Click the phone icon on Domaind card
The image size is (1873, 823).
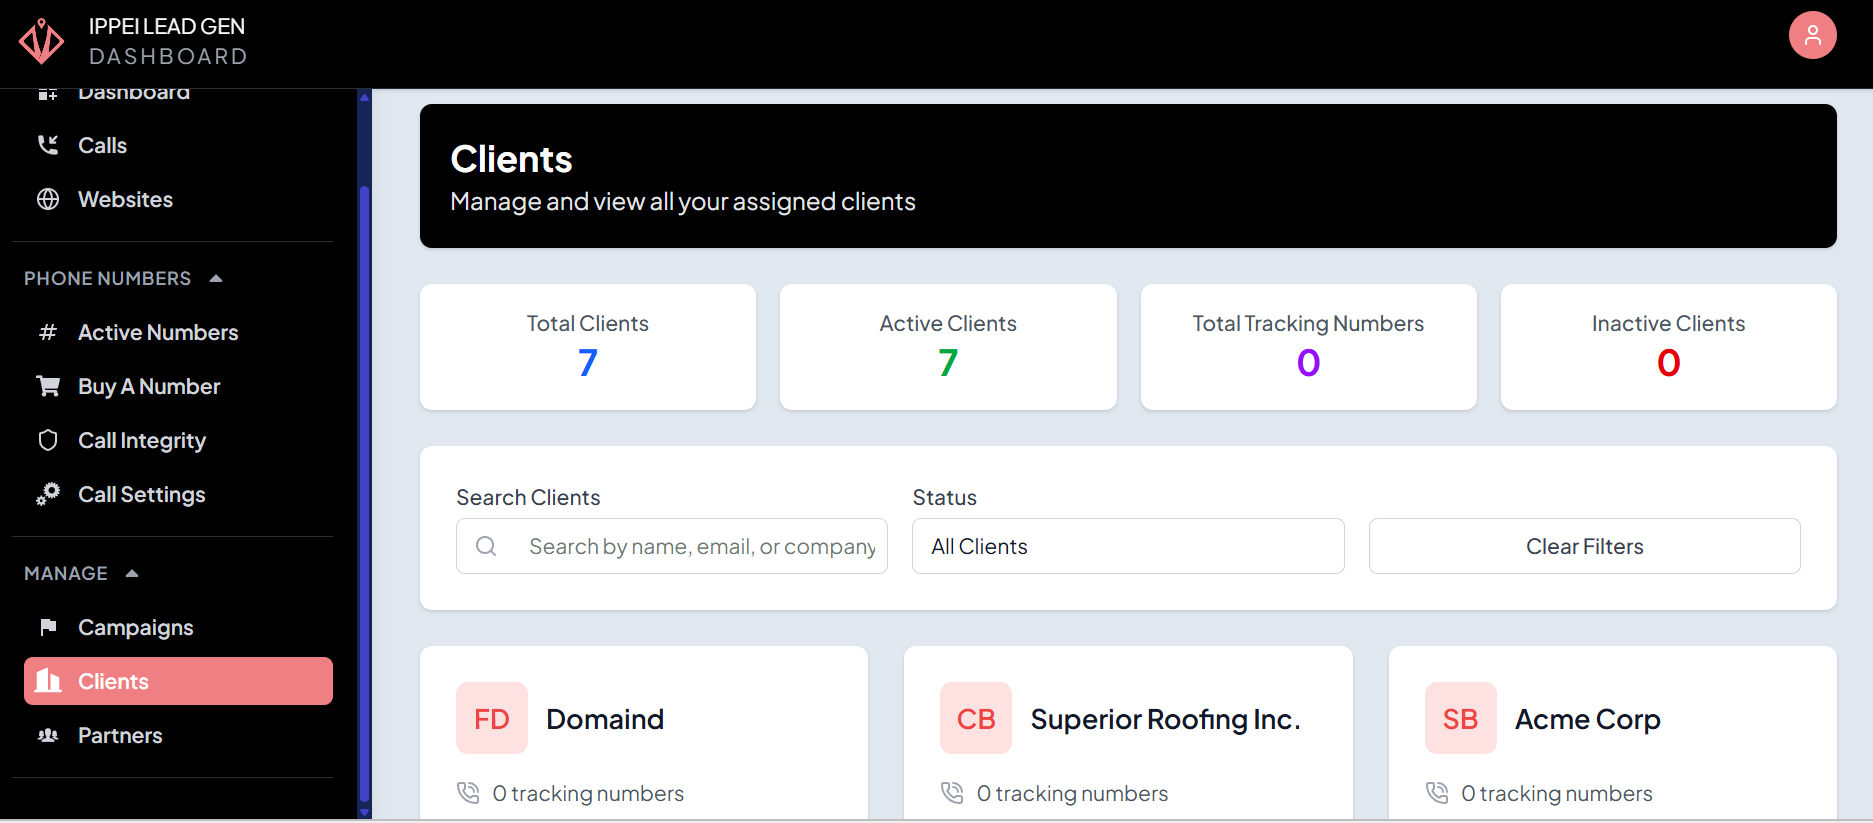coord(468,793)
